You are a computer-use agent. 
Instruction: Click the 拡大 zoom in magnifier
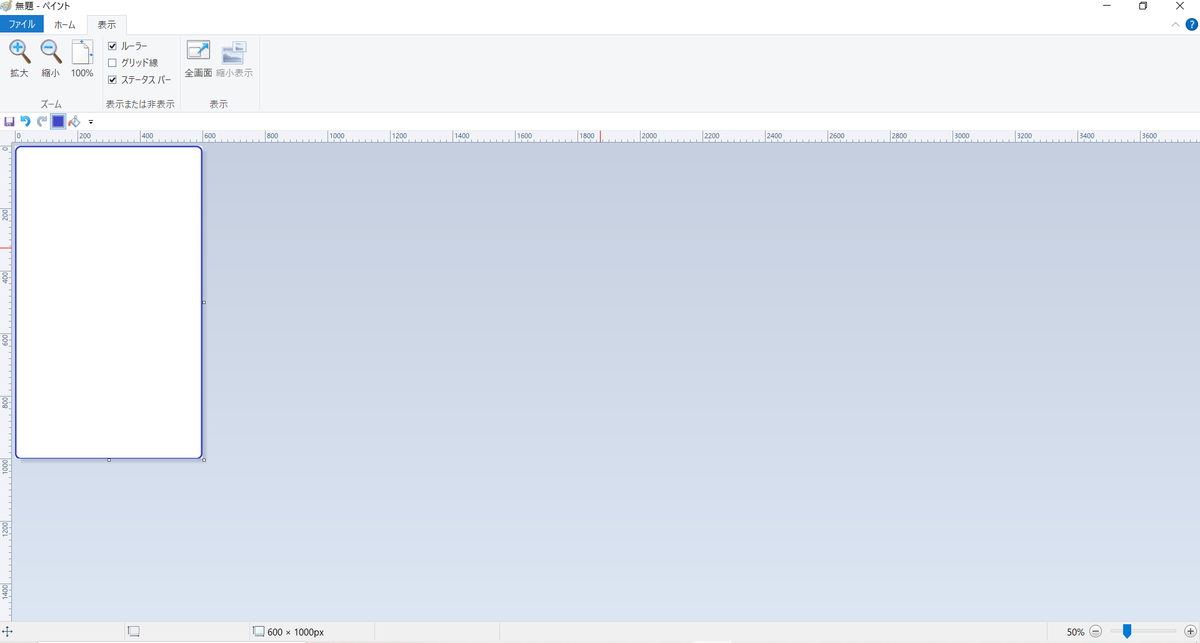point(19,59)
